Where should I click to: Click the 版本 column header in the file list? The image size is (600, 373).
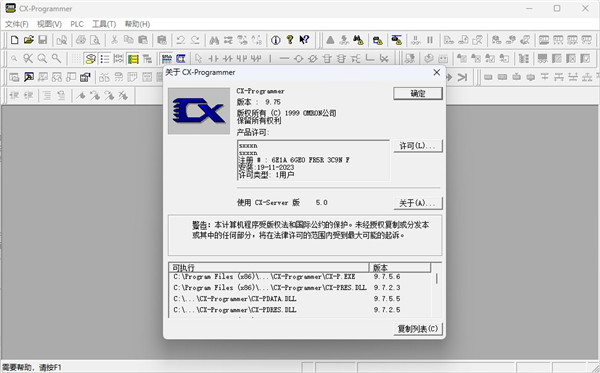click(400, 267)
